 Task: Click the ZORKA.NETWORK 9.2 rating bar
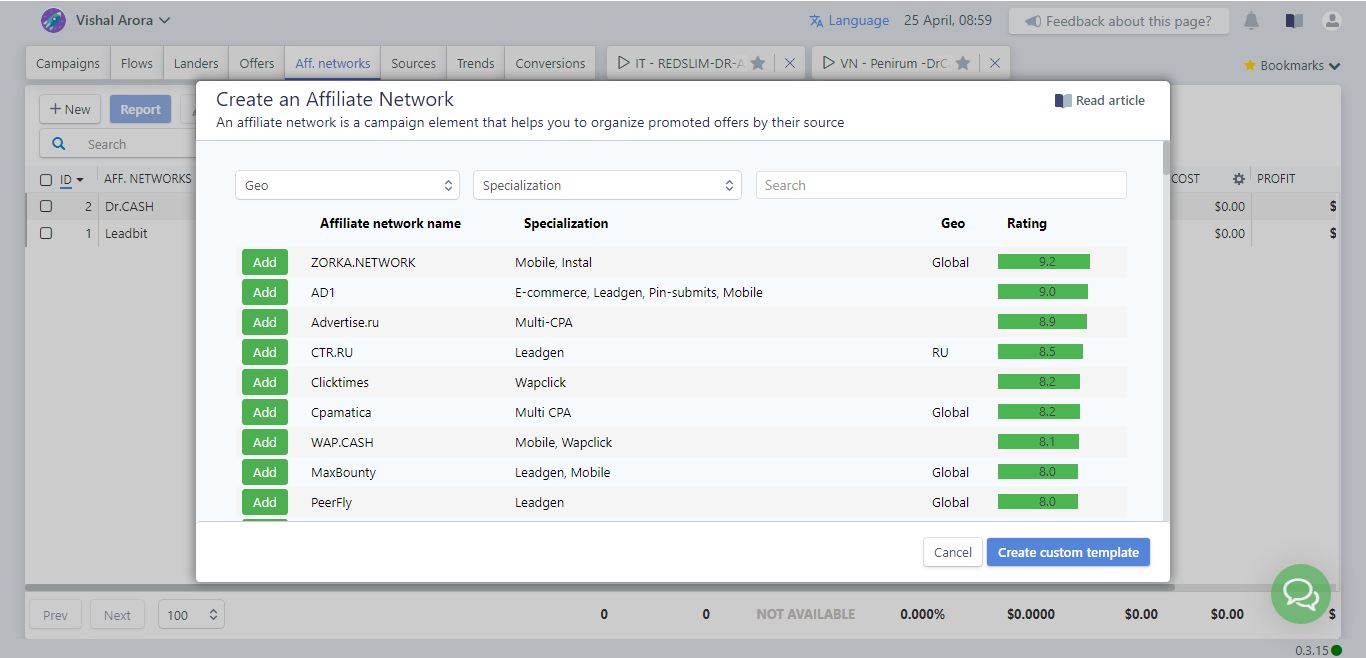[x=1044, y=262]
